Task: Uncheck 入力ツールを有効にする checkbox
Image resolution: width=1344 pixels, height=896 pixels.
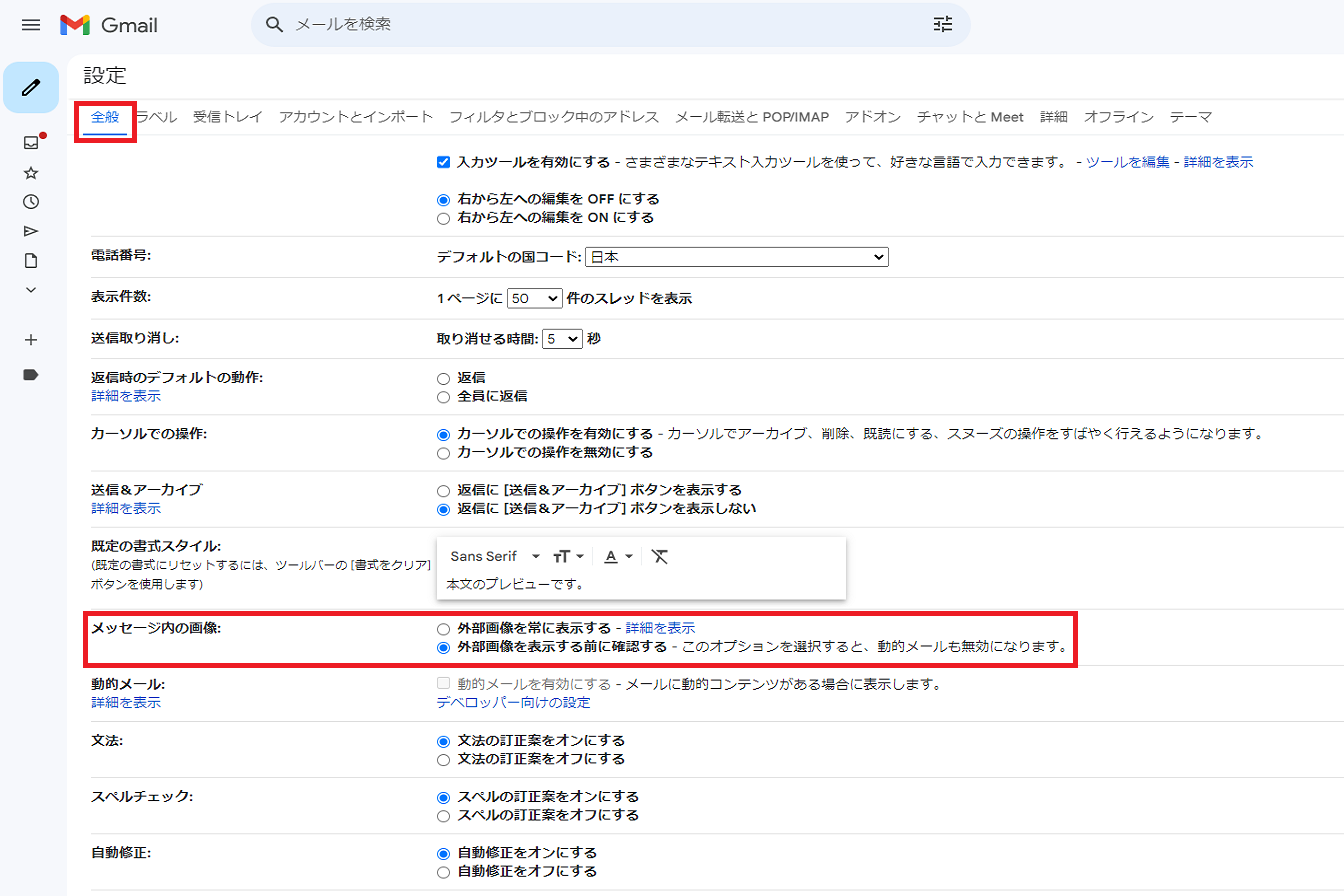Action: click(444, 162)
